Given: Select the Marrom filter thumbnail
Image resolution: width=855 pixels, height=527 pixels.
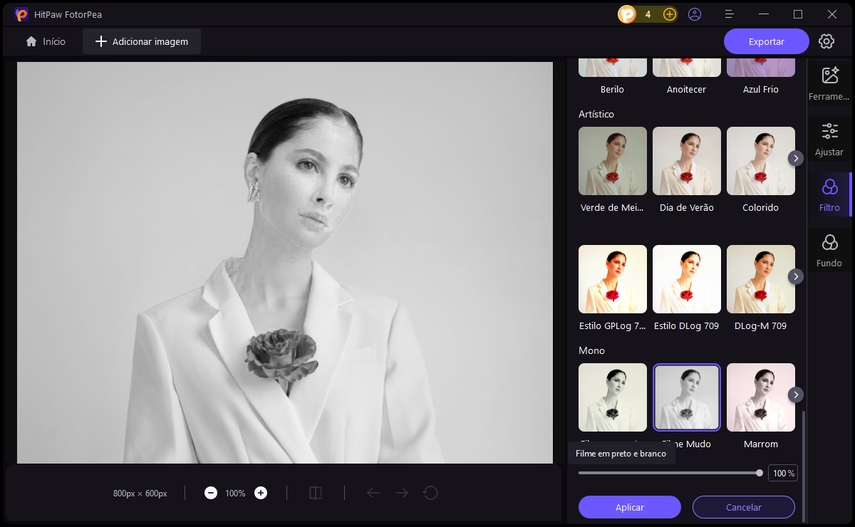Looking at the screenshot, I should coord(761,397).
